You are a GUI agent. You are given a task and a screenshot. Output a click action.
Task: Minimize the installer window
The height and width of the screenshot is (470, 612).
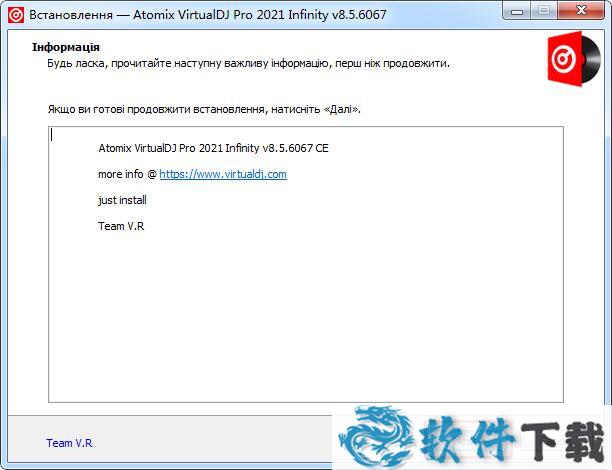tap(515, 11)
